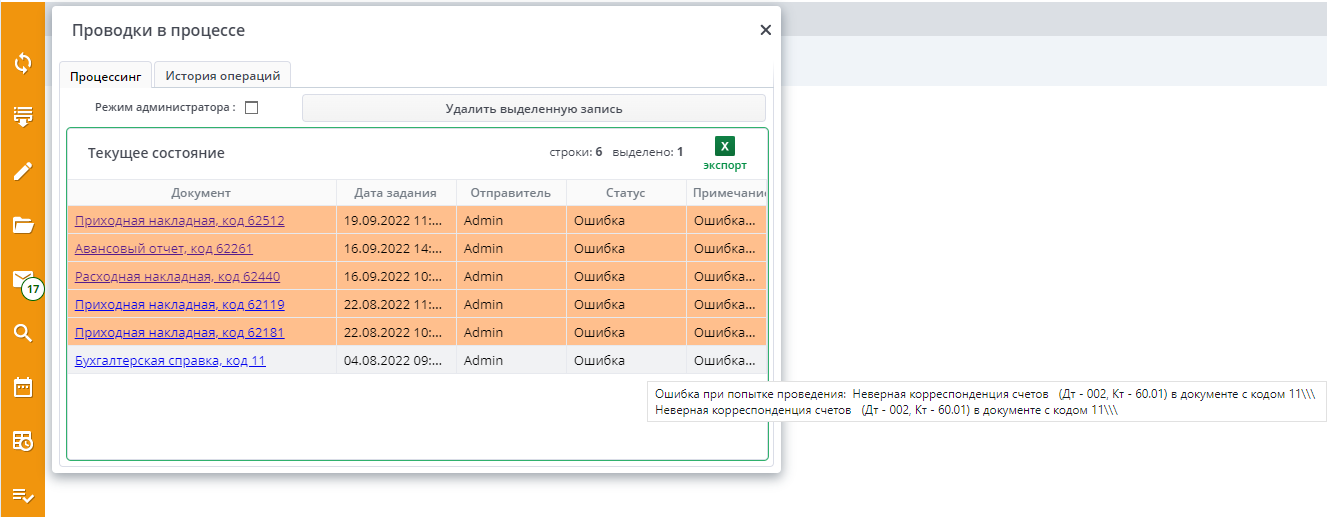Viewport: 1327px width, 517px height.
Task: Close the Проводки в процессе dialog
Action: pos(765,30)
